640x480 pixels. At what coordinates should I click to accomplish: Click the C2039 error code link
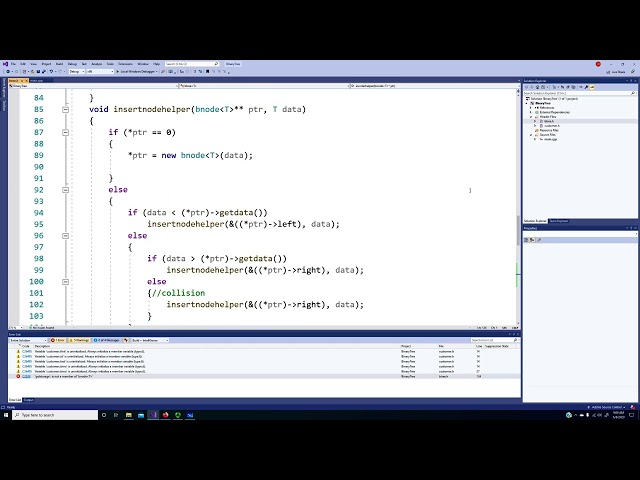tap(27, 376)
